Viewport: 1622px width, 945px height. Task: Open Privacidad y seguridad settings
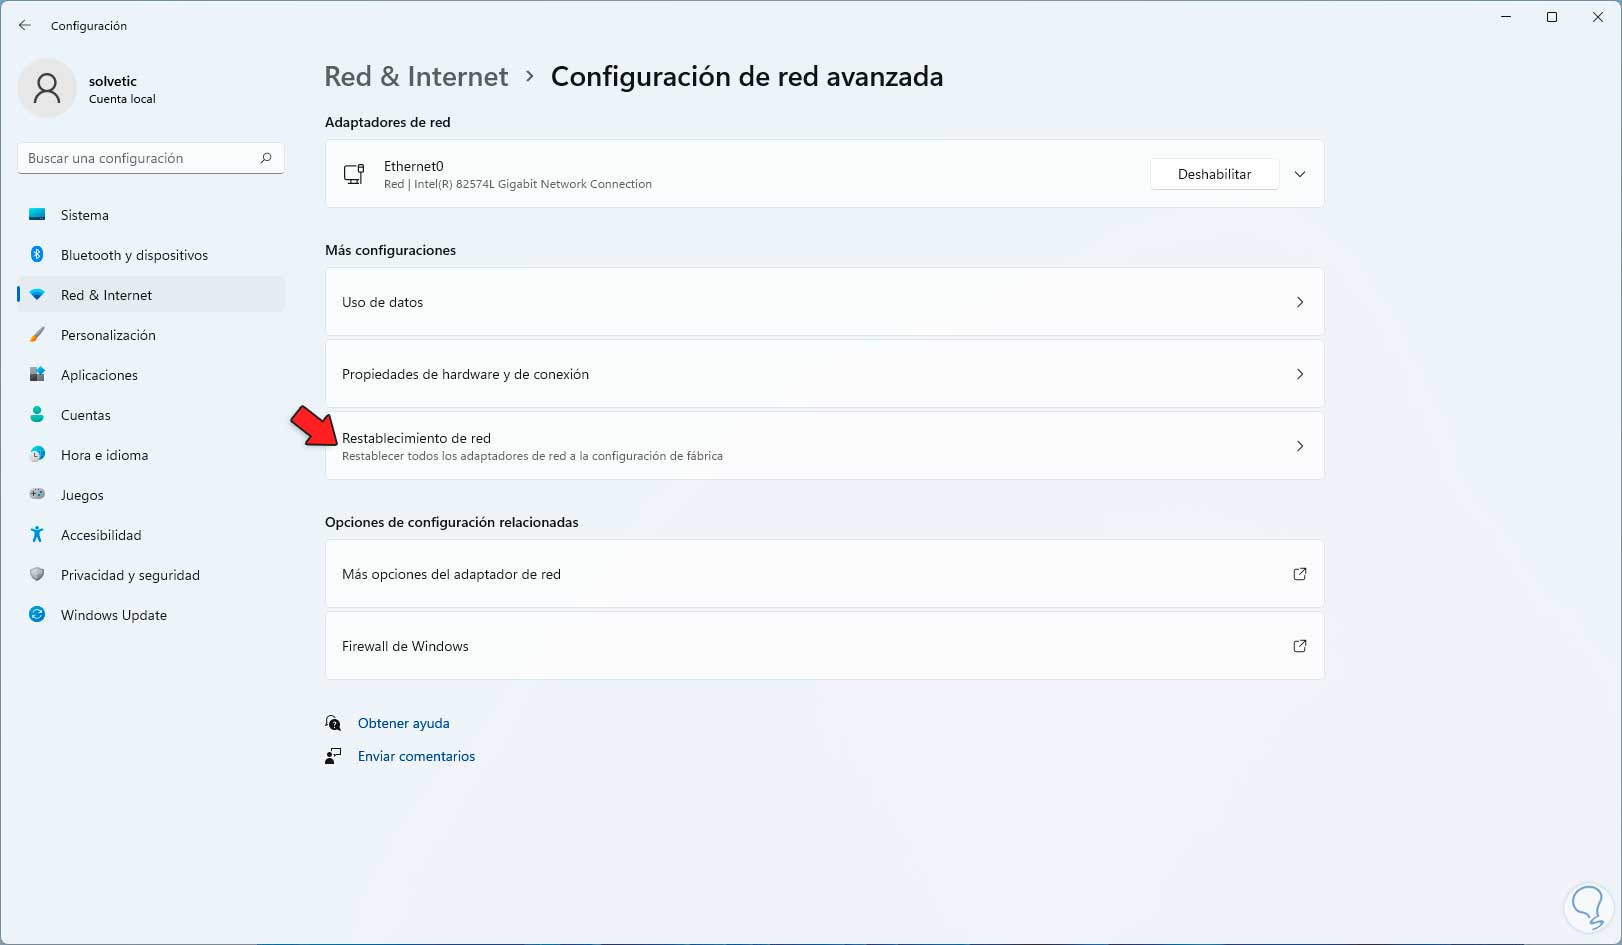[151, 575]
